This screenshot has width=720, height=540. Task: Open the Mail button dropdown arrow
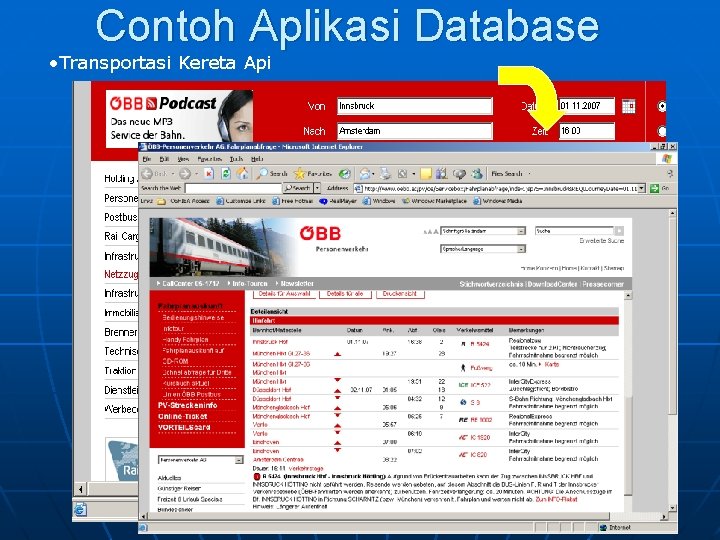click(373, 174)
